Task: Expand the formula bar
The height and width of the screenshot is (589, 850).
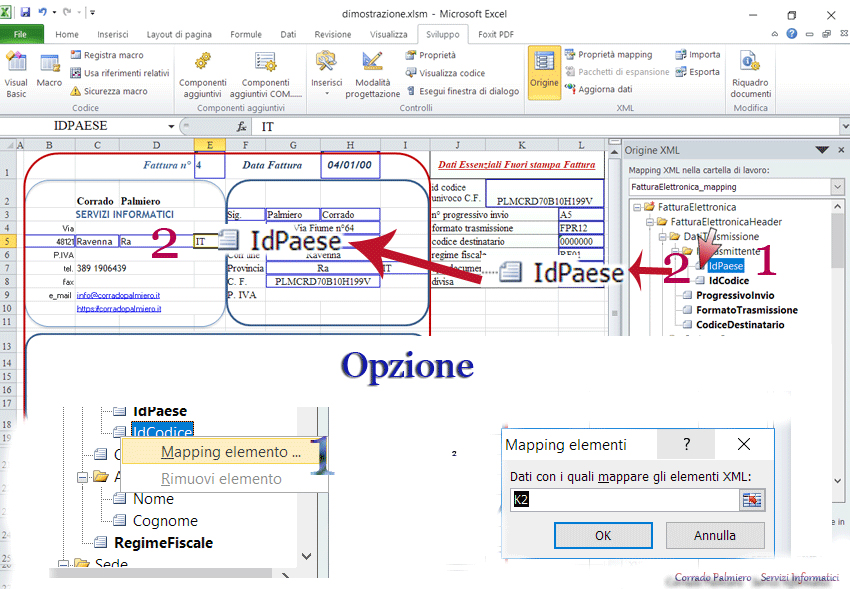Action: 845,126
